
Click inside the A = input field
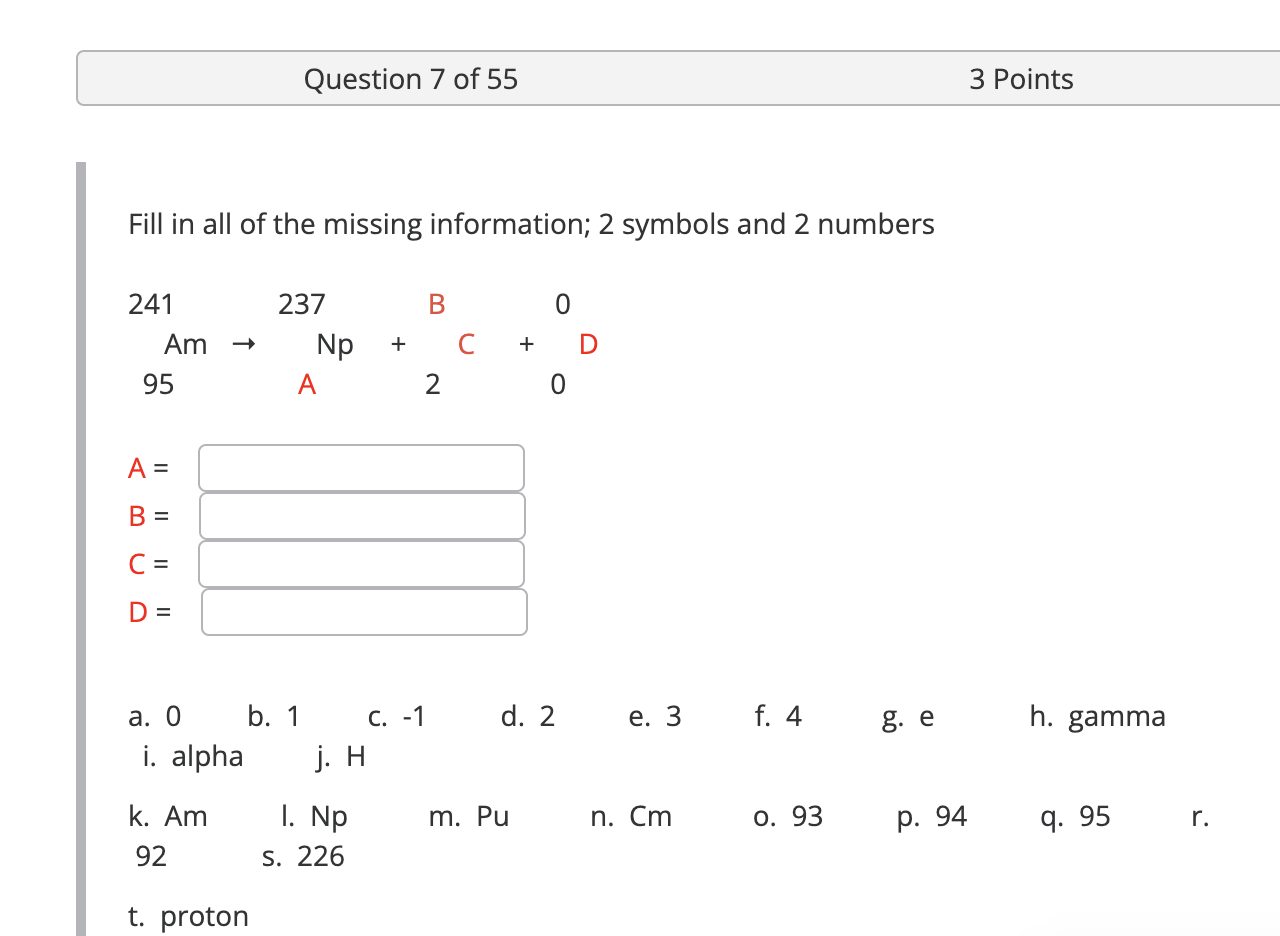tap(362, 467)
